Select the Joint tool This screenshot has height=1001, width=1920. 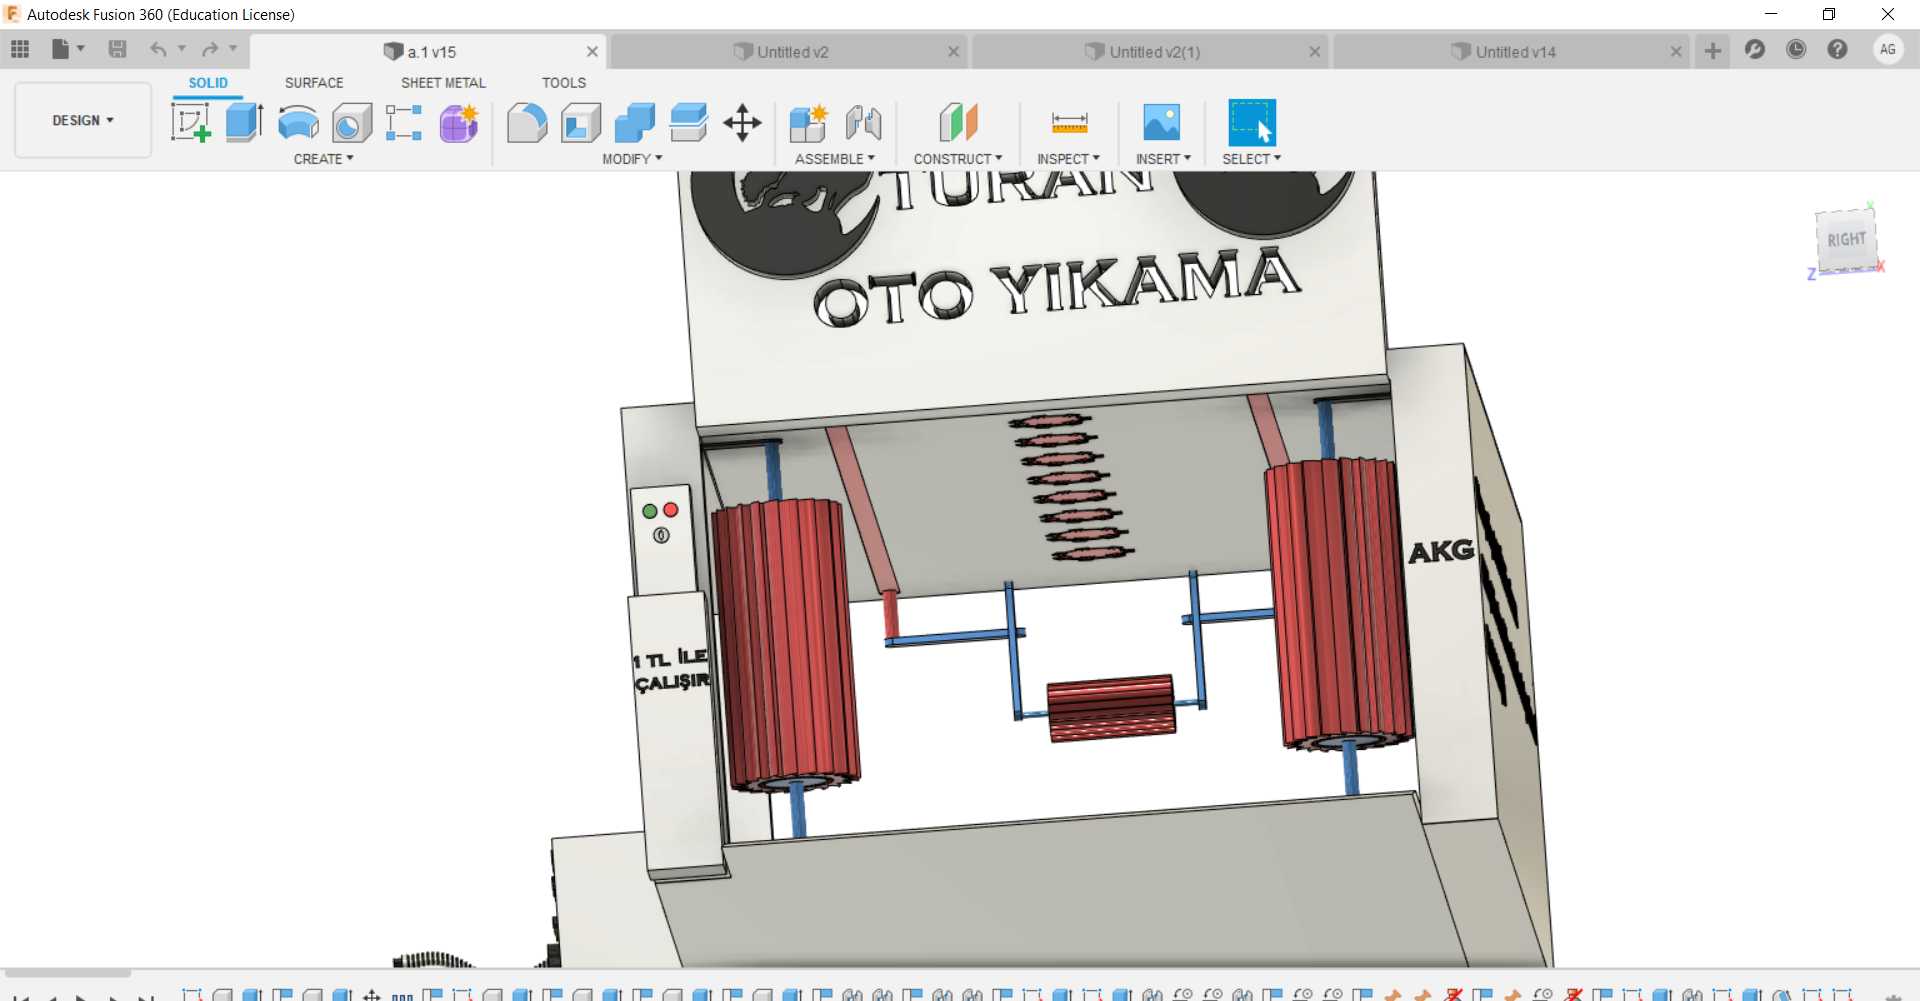click(x=863, y=123)
